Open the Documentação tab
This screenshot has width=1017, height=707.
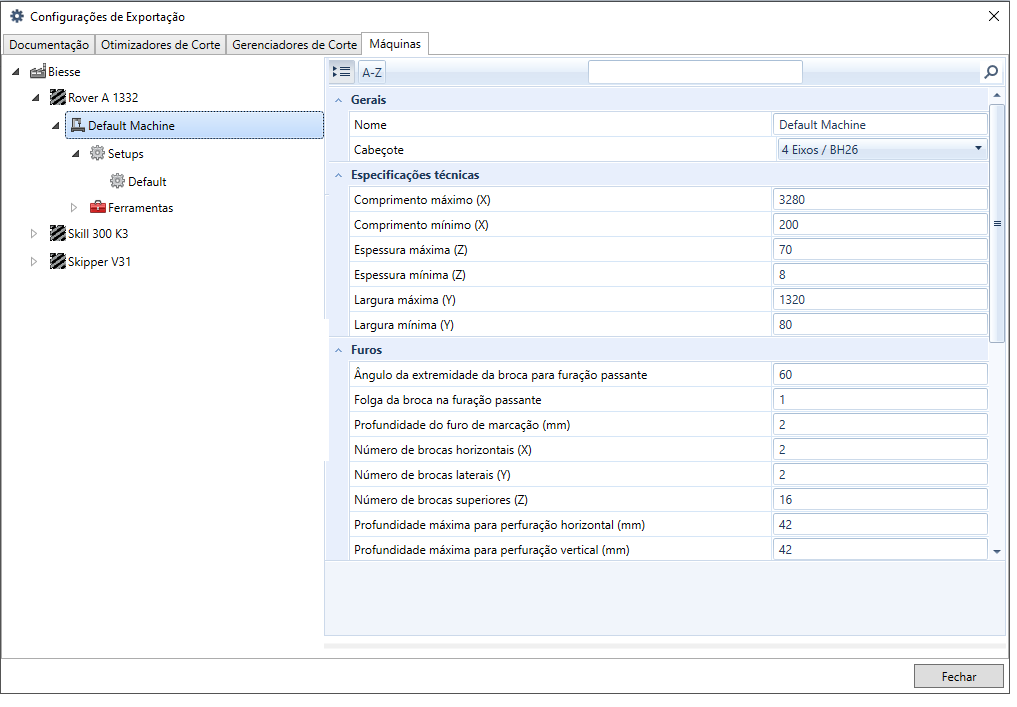click(49, 45)
